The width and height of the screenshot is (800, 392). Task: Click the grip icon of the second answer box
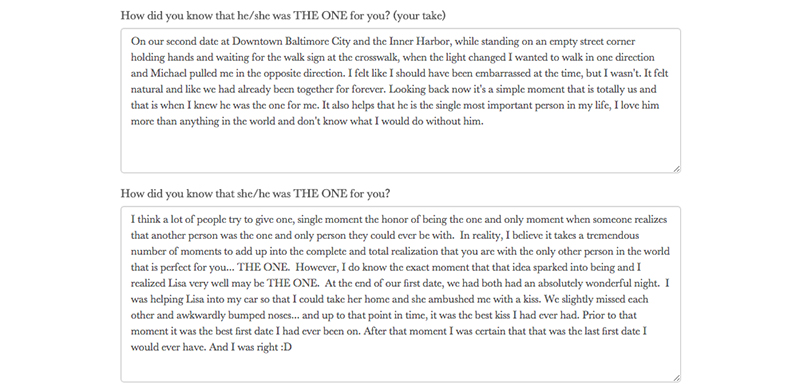tap(677, 378)
